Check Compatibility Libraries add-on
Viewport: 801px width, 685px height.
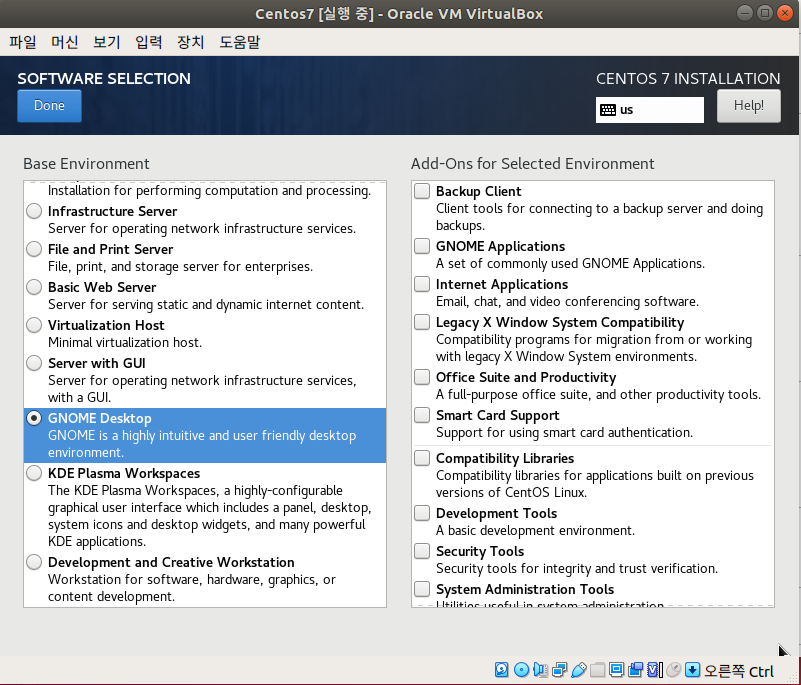tap(422, 458)
